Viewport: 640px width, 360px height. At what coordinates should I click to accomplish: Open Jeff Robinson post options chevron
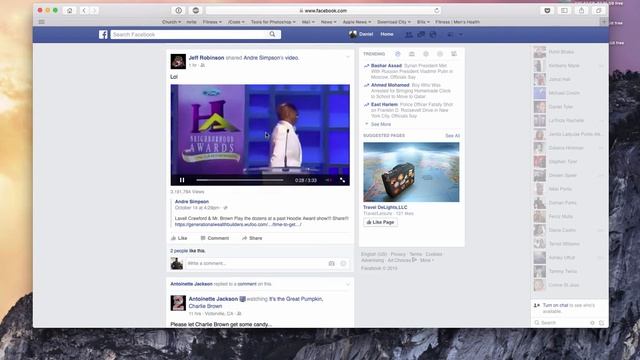point(348,57)
